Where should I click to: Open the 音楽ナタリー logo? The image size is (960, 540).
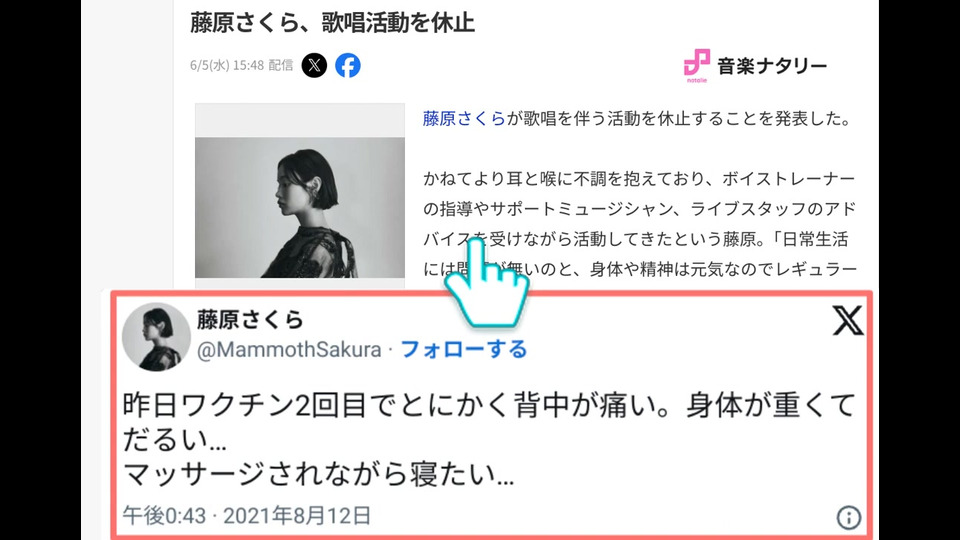(x=755, y=66)
